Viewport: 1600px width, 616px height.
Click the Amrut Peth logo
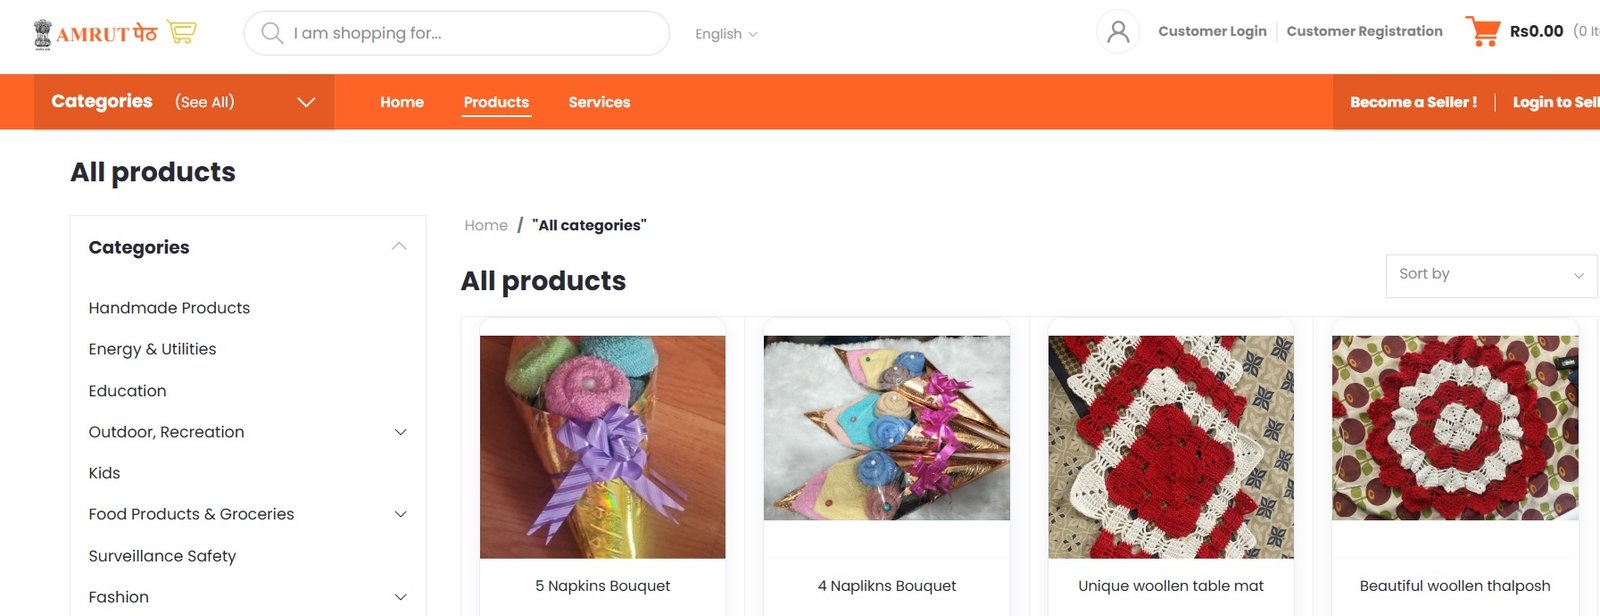coord(114,33)
